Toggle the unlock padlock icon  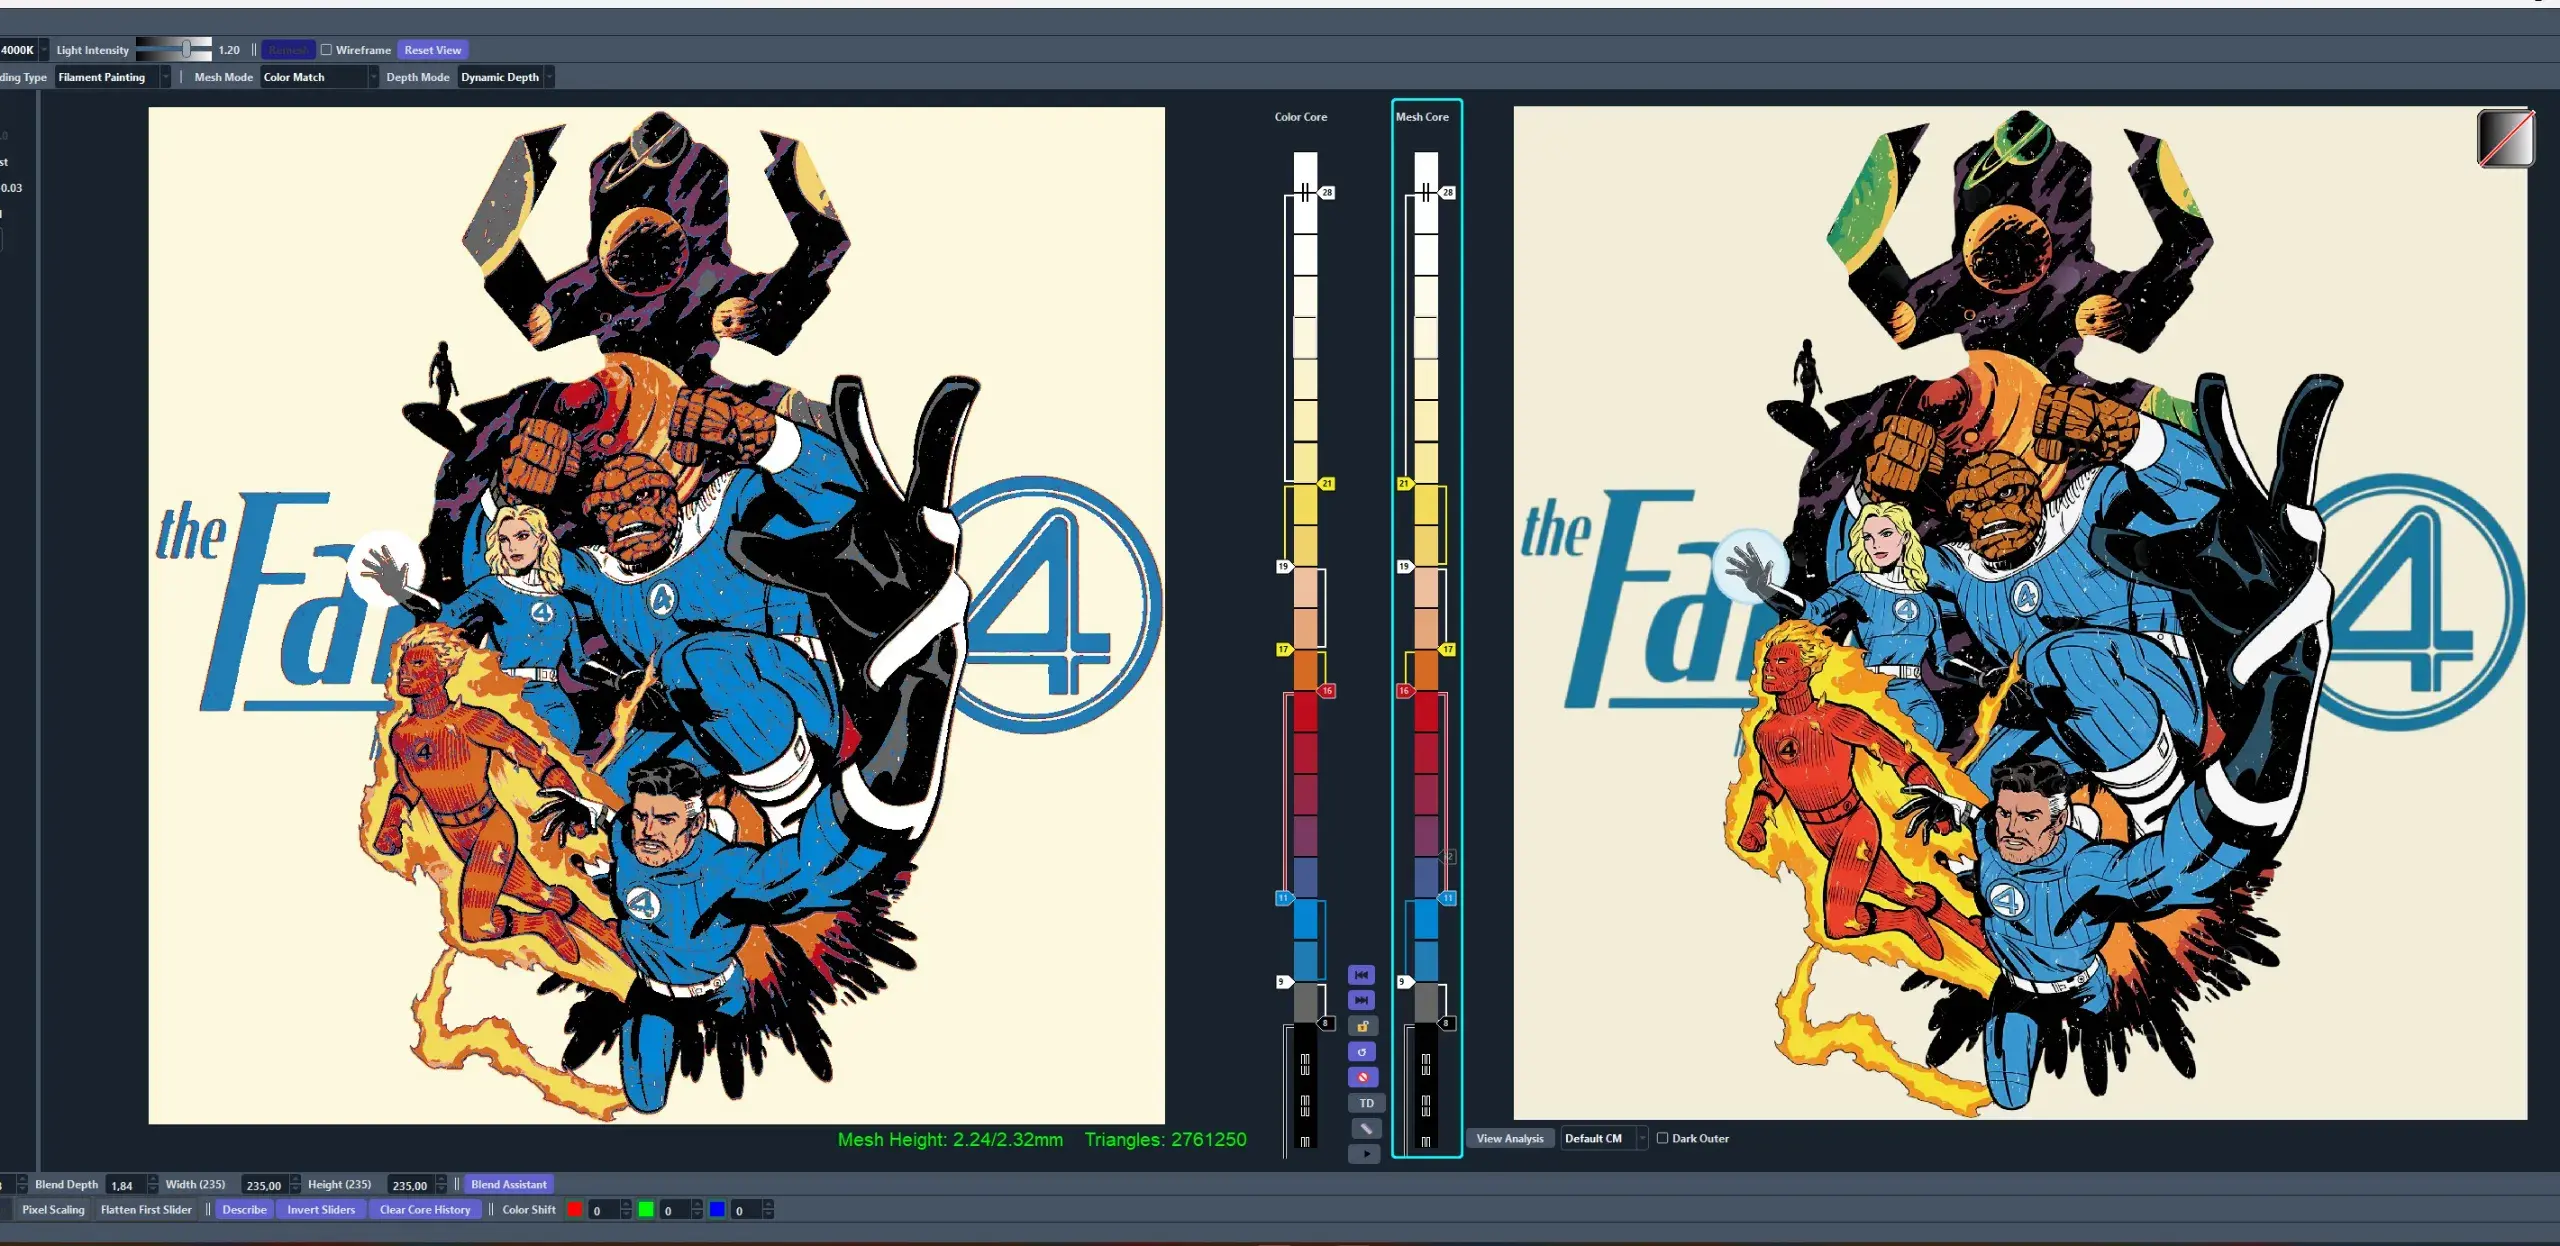[x=1362, y=1026]
